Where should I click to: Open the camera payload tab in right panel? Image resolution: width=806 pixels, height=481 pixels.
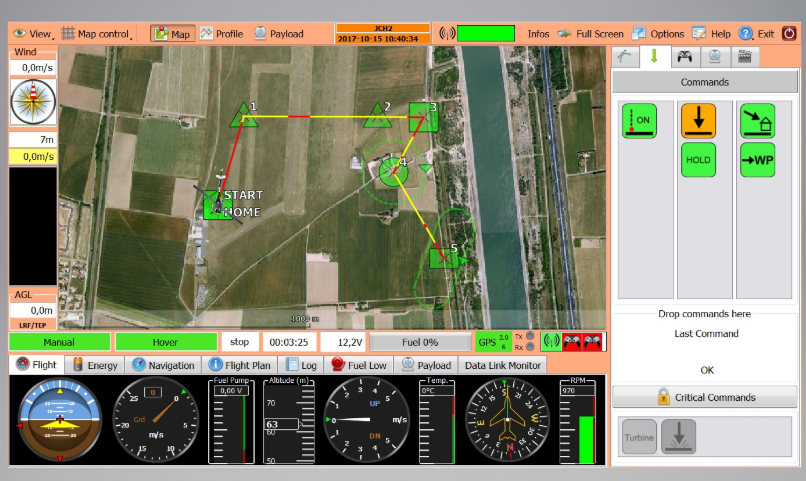(x=714, y=57)
